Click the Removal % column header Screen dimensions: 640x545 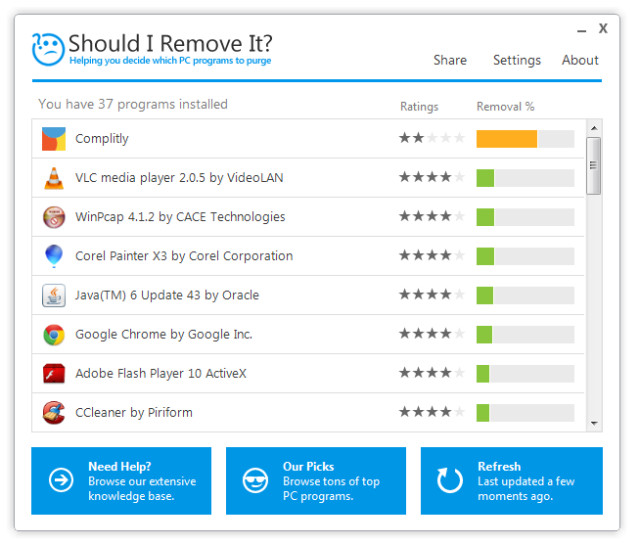point(505,107)
